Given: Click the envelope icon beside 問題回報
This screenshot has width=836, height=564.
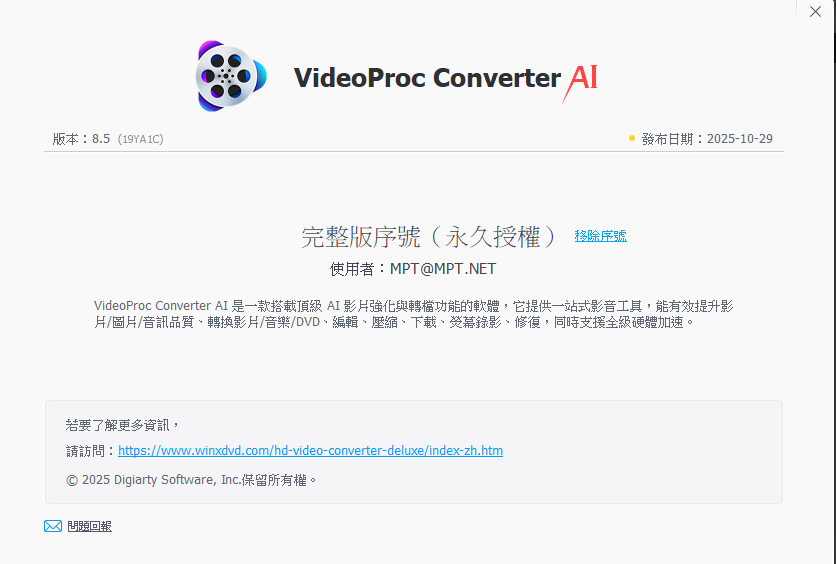Looking at the screenshot, I should pyautogui.click(x=53, y=527).
